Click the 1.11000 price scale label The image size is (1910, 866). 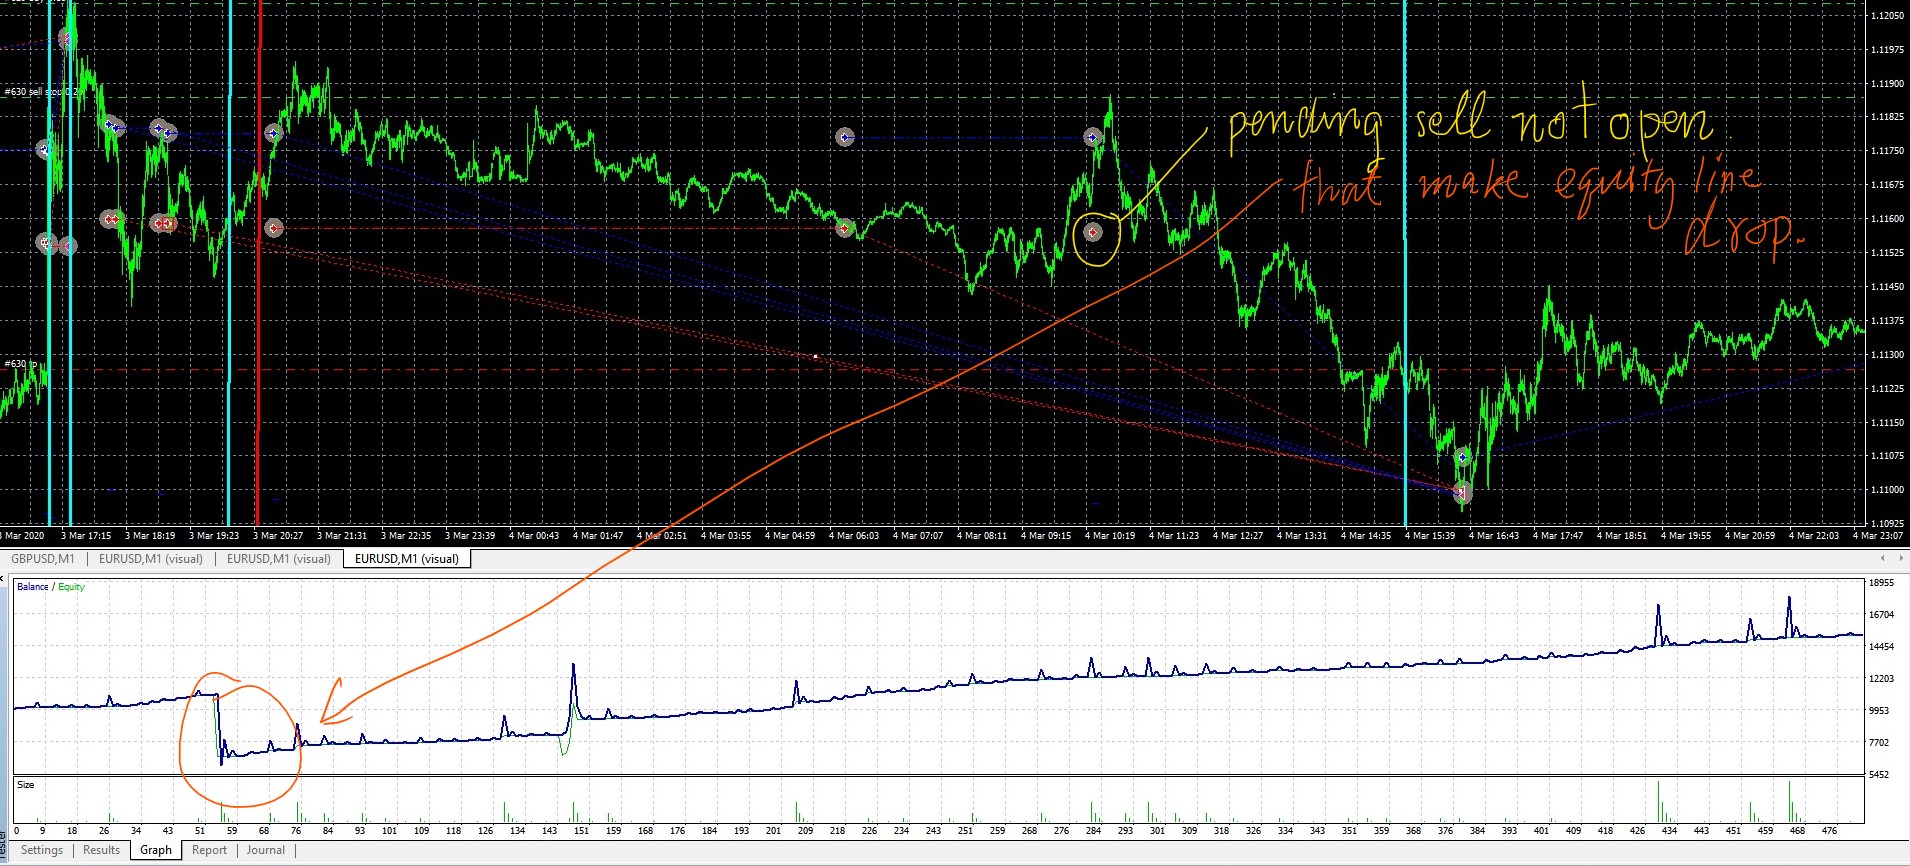[x=1887, y=490]
